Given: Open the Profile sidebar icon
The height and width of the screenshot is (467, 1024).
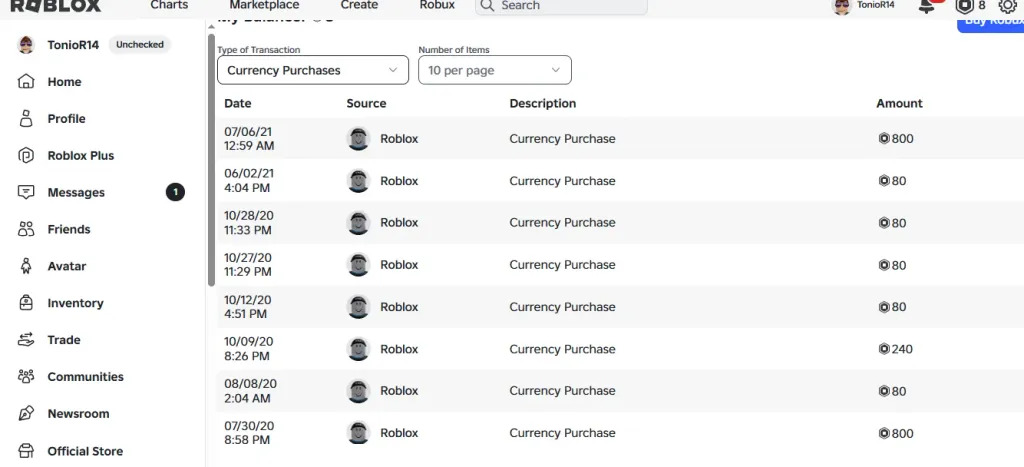Looking at the screenshot, I should 25,118.
